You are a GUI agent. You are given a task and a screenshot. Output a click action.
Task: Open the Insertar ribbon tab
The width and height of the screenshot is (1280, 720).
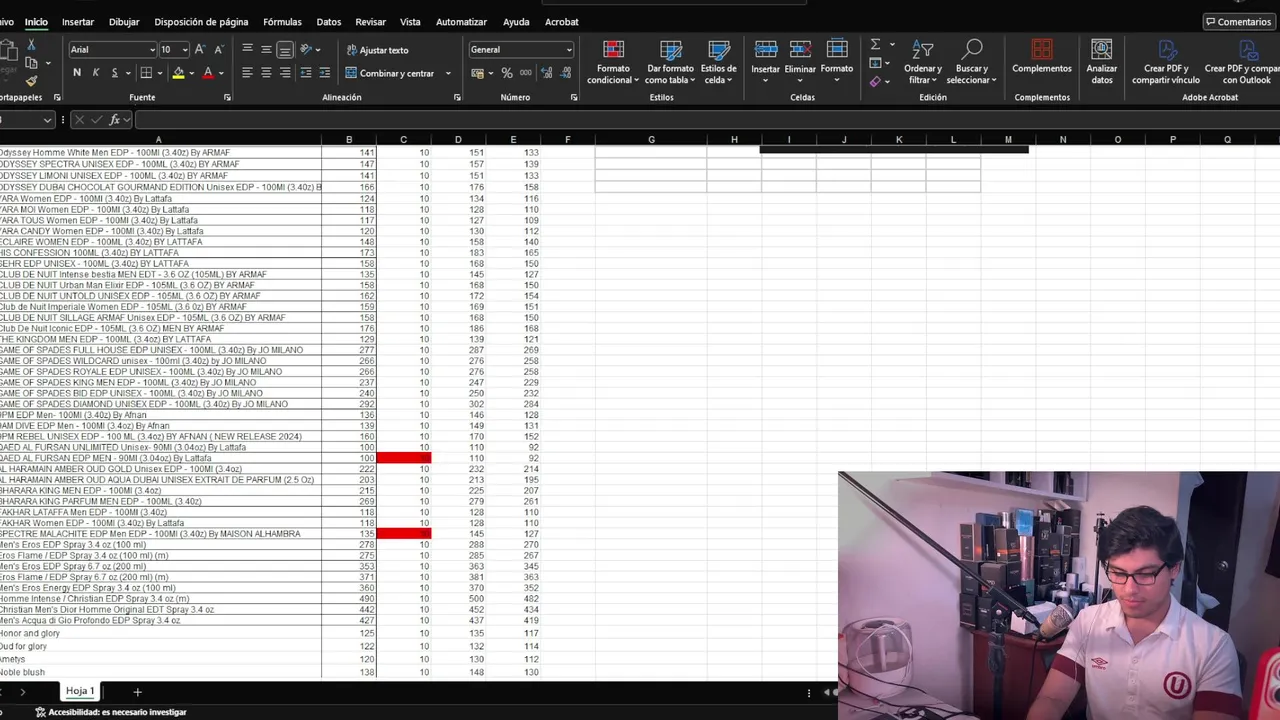(x=78, y=22)
